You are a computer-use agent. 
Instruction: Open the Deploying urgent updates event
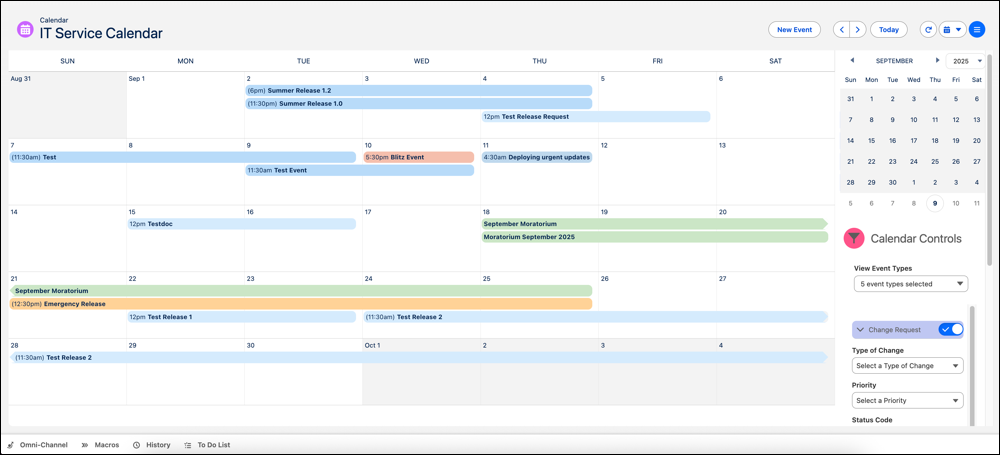click(x=536, y=157)
